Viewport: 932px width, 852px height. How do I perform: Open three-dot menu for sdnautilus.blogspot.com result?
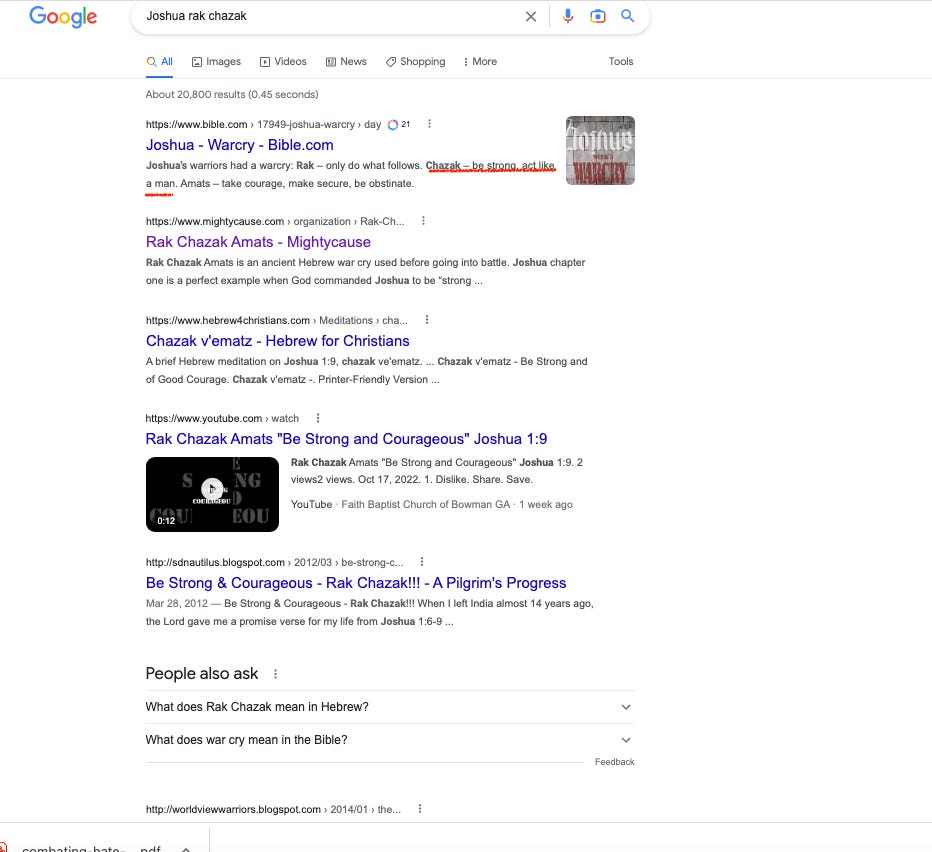click(x=422, y=561)
